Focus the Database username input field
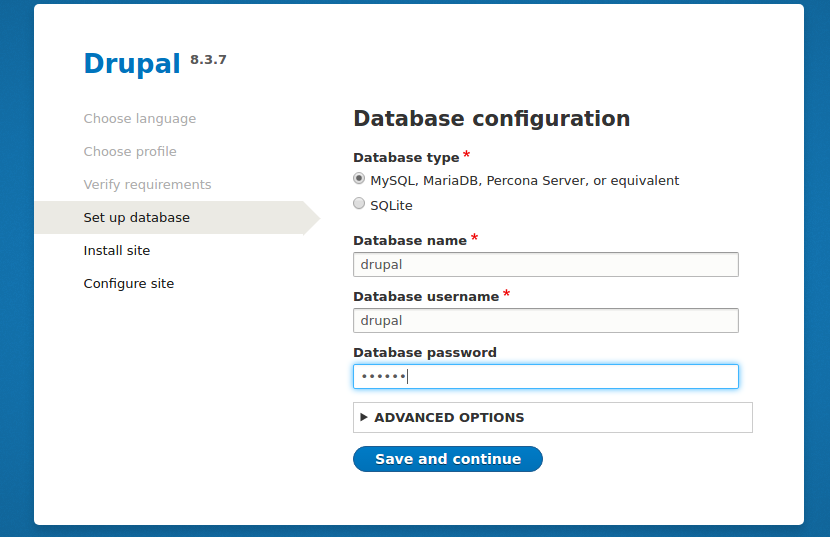The image size is (830, 537). [x=546, y=320]
